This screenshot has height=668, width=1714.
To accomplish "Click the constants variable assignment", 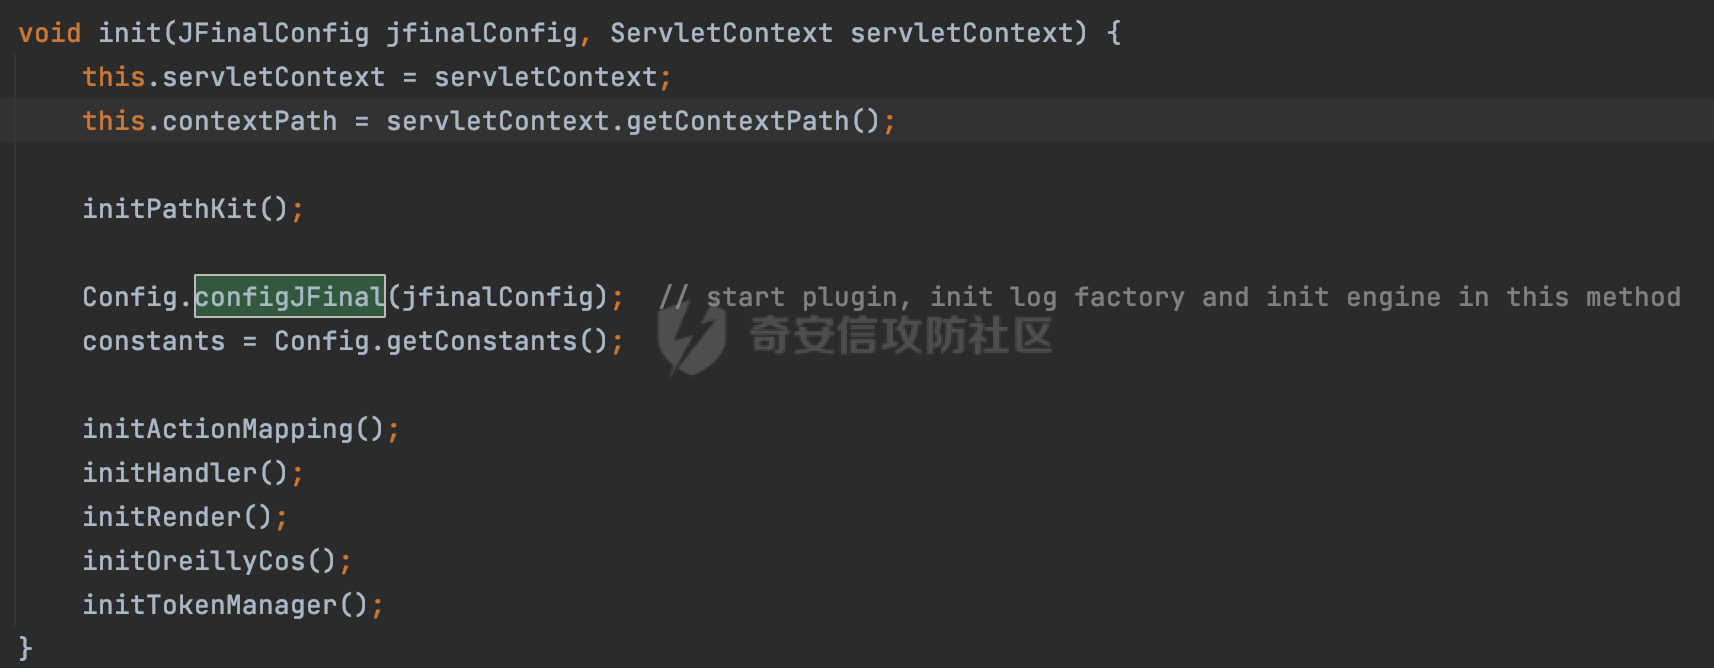I will pos(153,341).
